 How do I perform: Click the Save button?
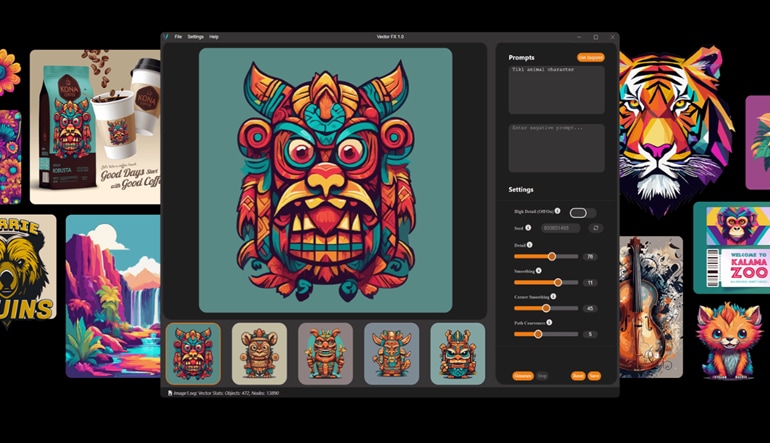(x=594, y=376)
